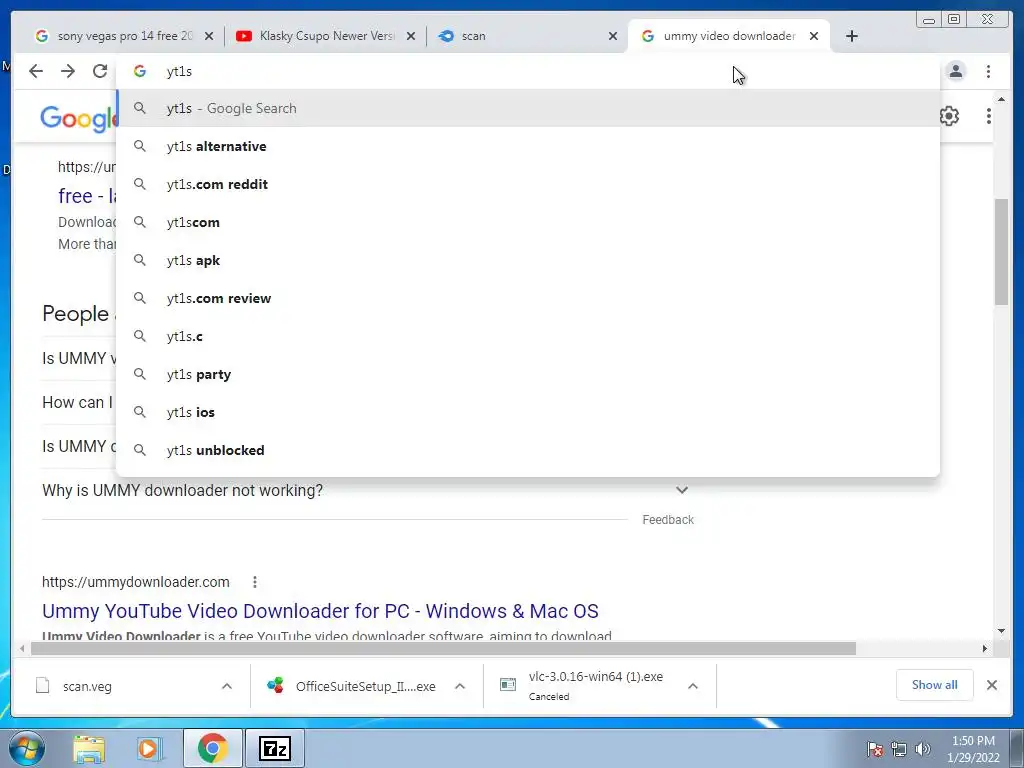
Task: Switch to sony vegas pro 14 tab
Action: [124, 36]
